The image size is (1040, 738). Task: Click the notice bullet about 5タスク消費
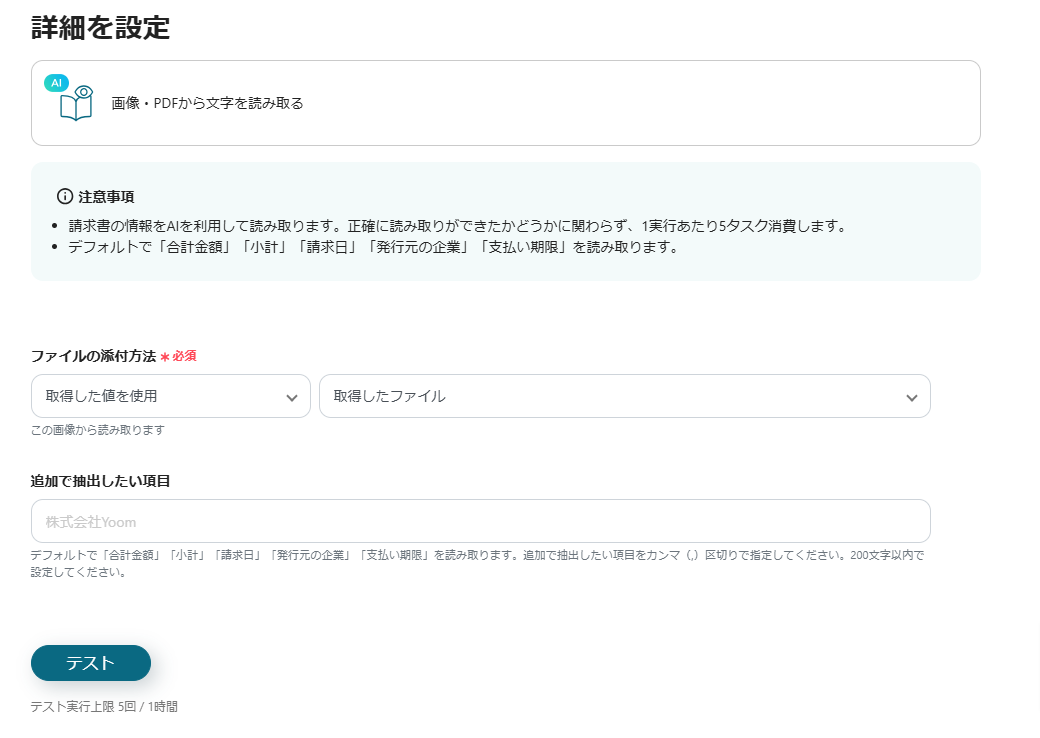click(457, 225)
